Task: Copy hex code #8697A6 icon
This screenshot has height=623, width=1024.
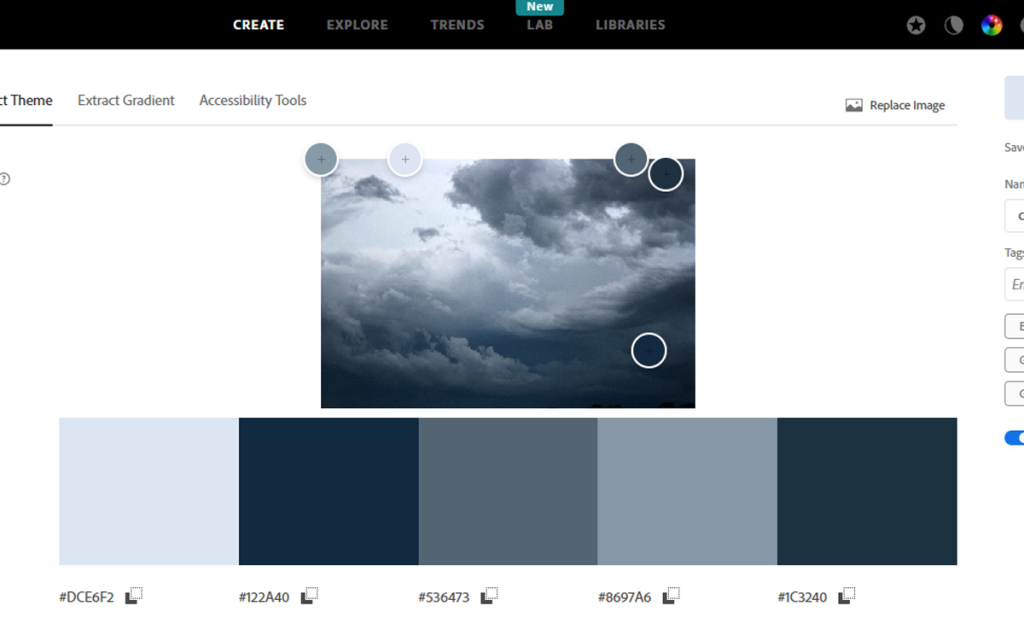Action: (x=671, y=596)
